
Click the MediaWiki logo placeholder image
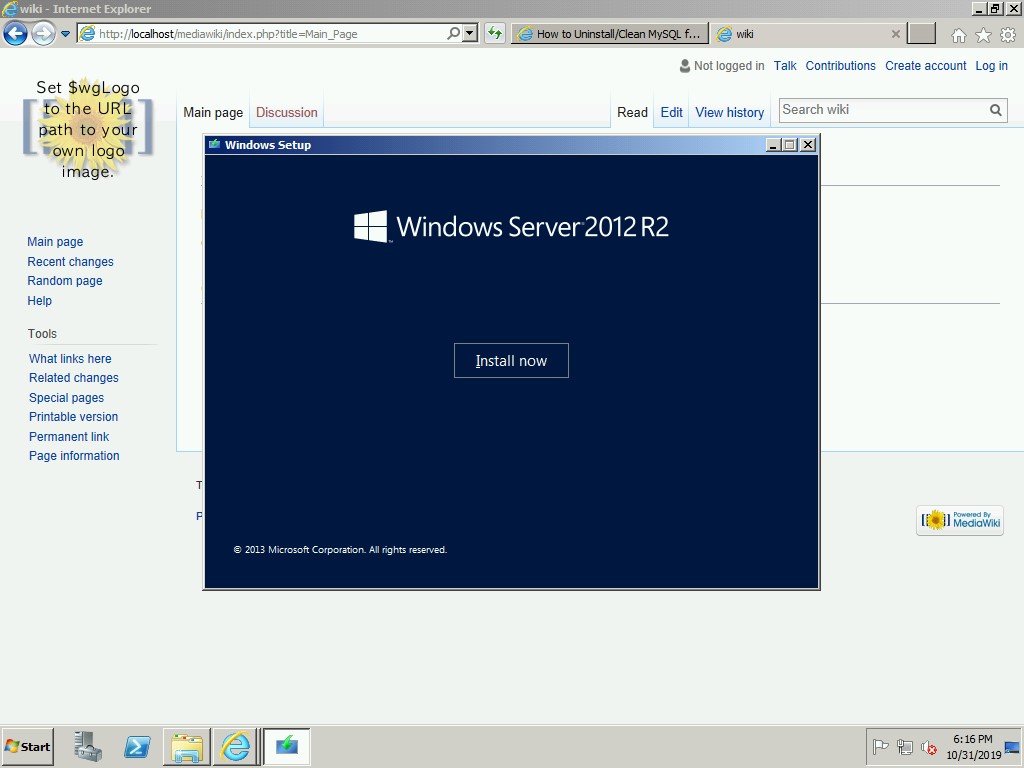pos(88,129)
